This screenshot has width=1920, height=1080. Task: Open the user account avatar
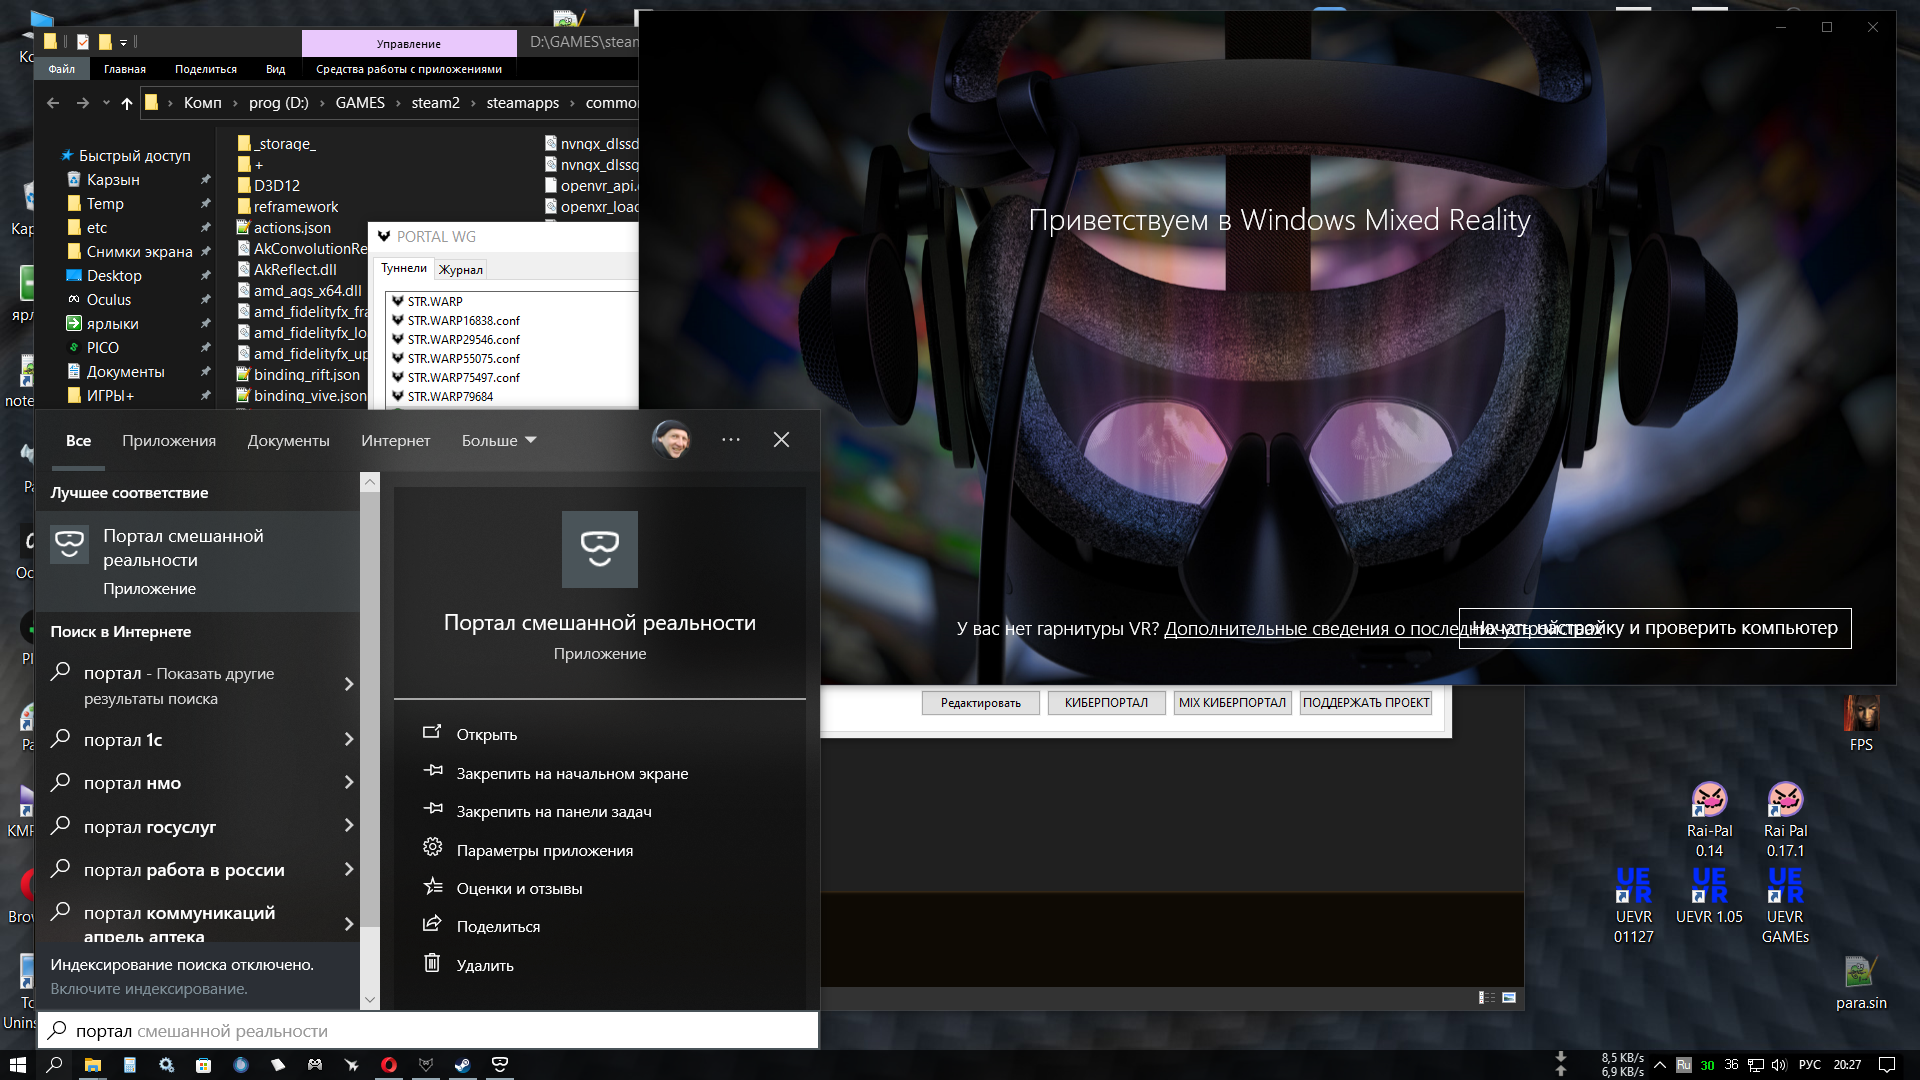[x=671, y=440]
